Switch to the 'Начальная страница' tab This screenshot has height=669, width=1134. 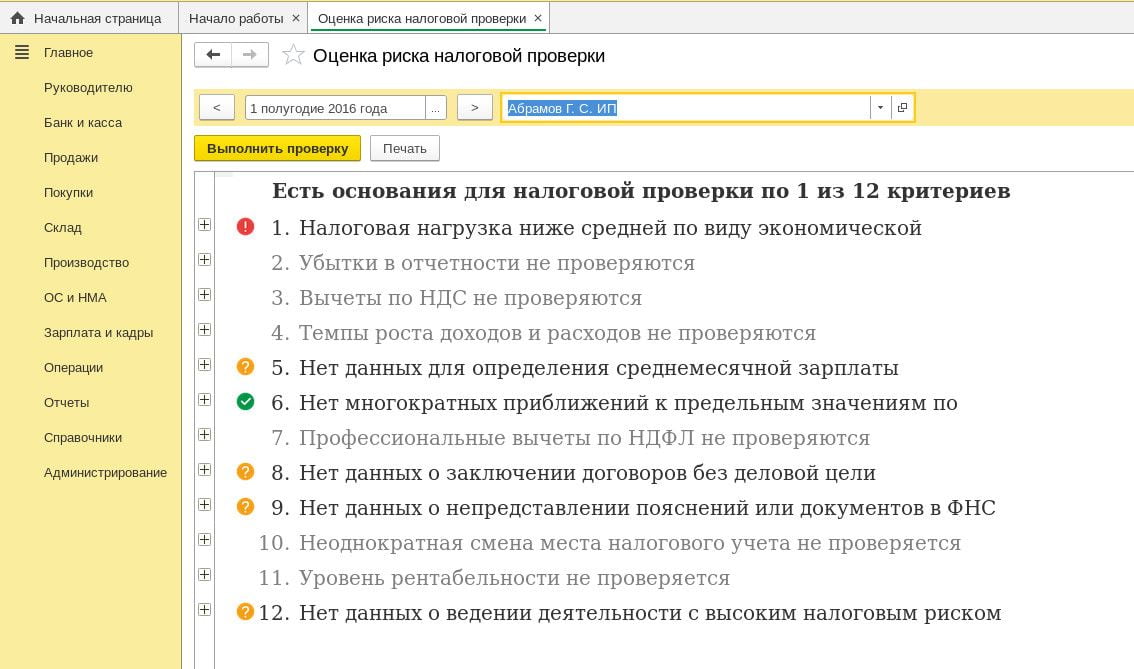pyautogui.click(x=89, y=18)
